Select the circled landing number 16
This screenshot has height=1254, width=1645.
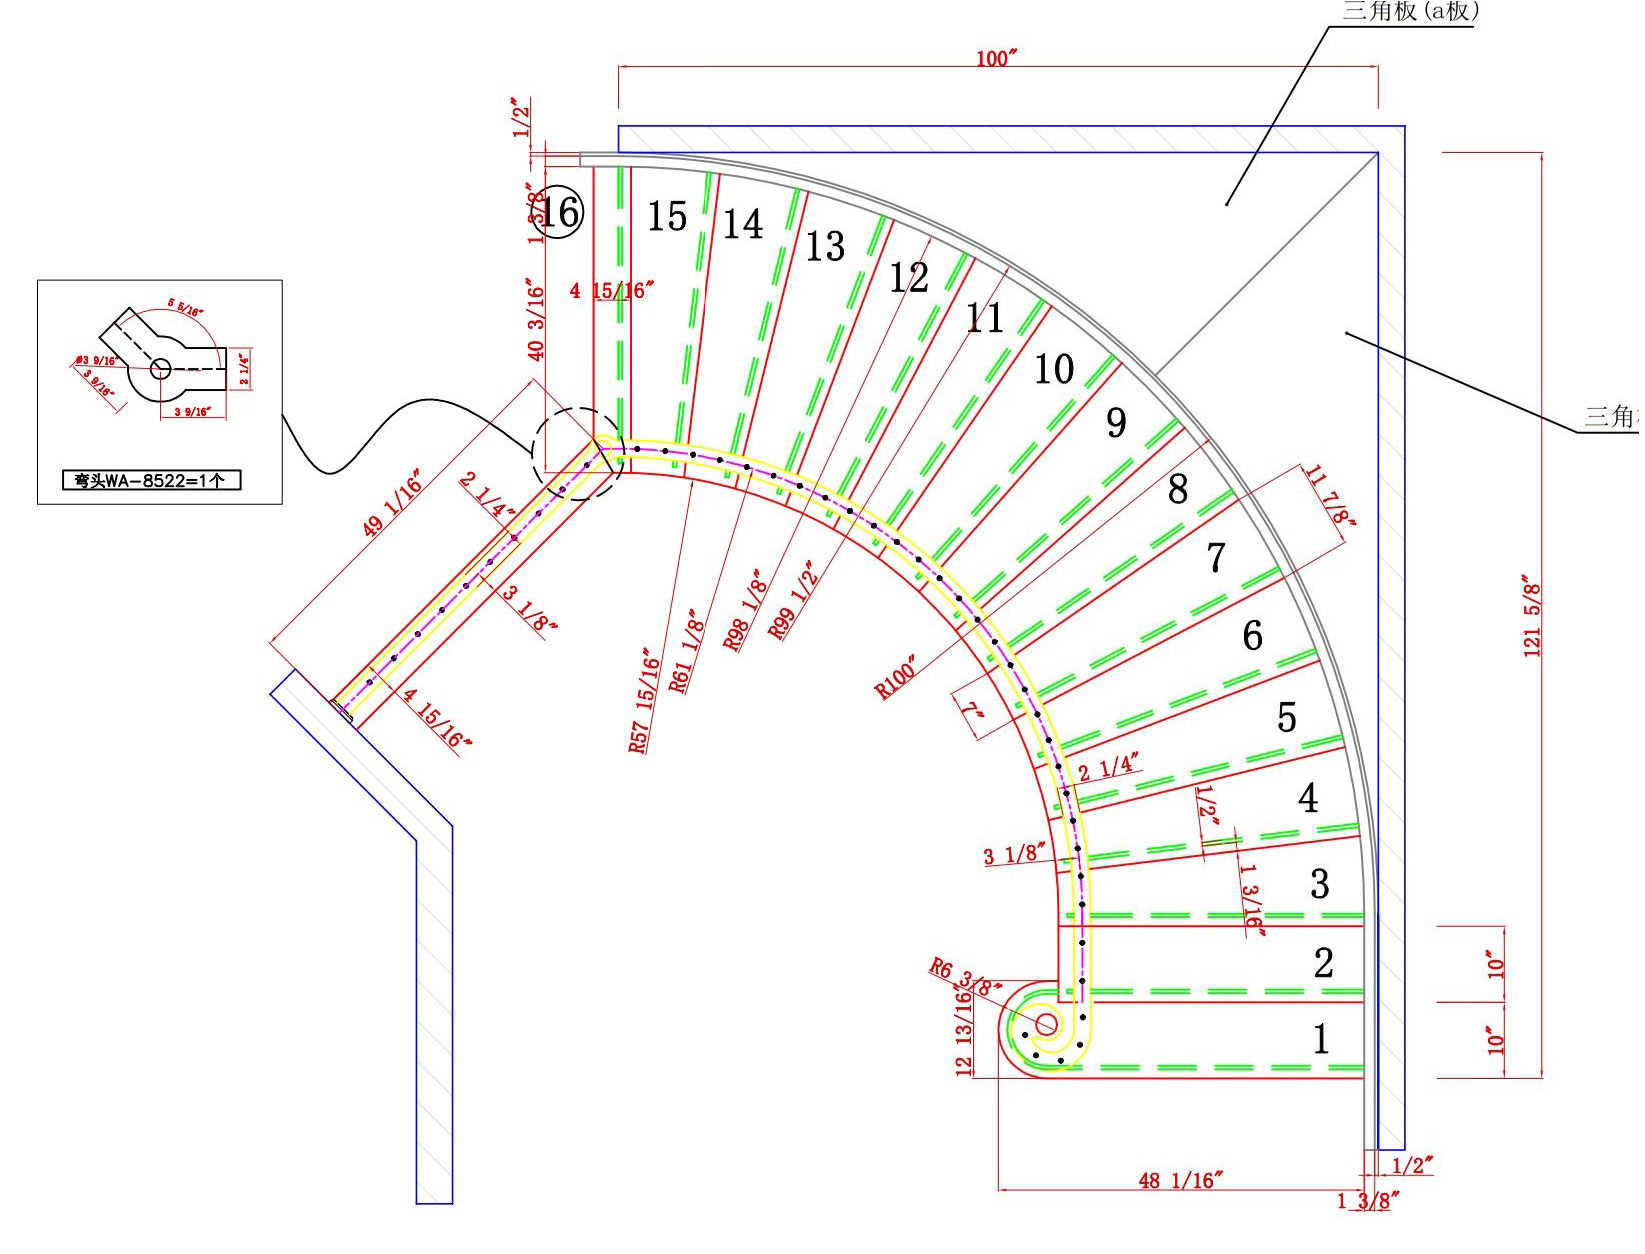click(559, 212)
